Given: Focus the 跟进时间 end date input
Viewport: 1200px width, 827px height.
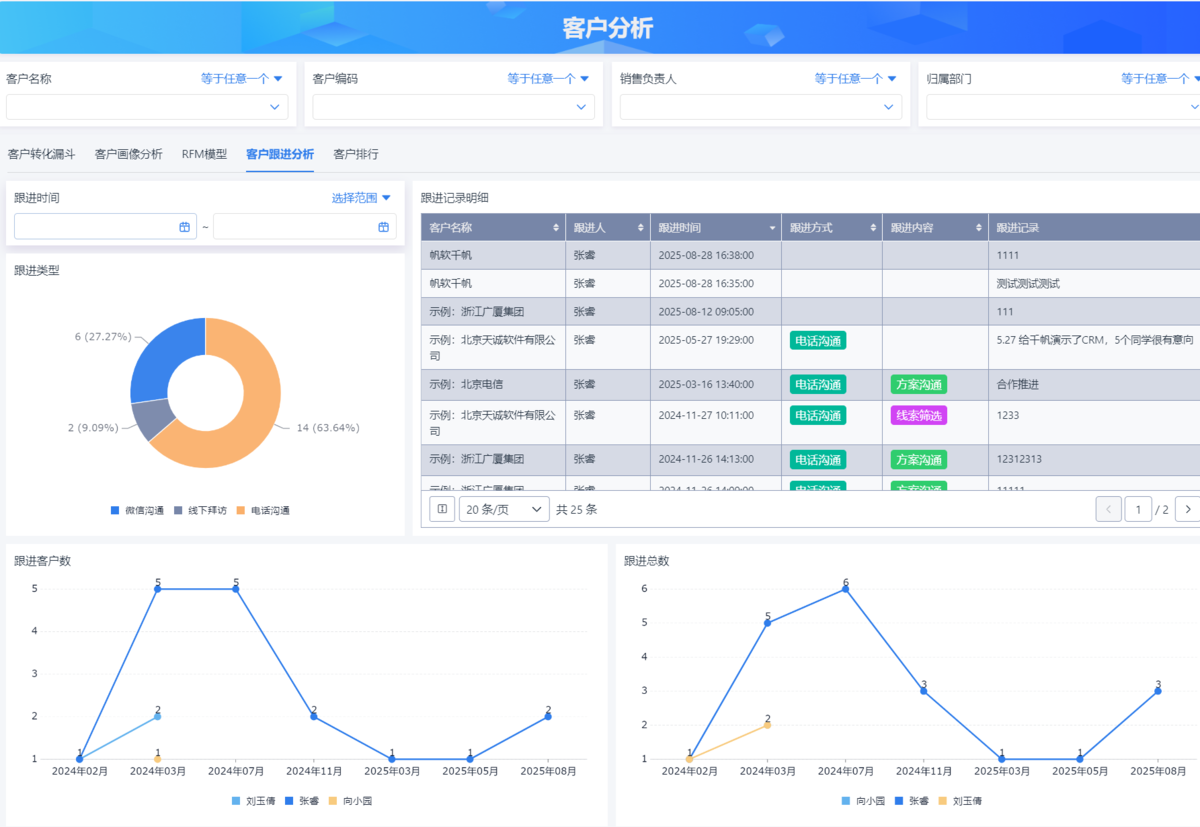Looking at the screenshot, I should (x=304, y=227).
